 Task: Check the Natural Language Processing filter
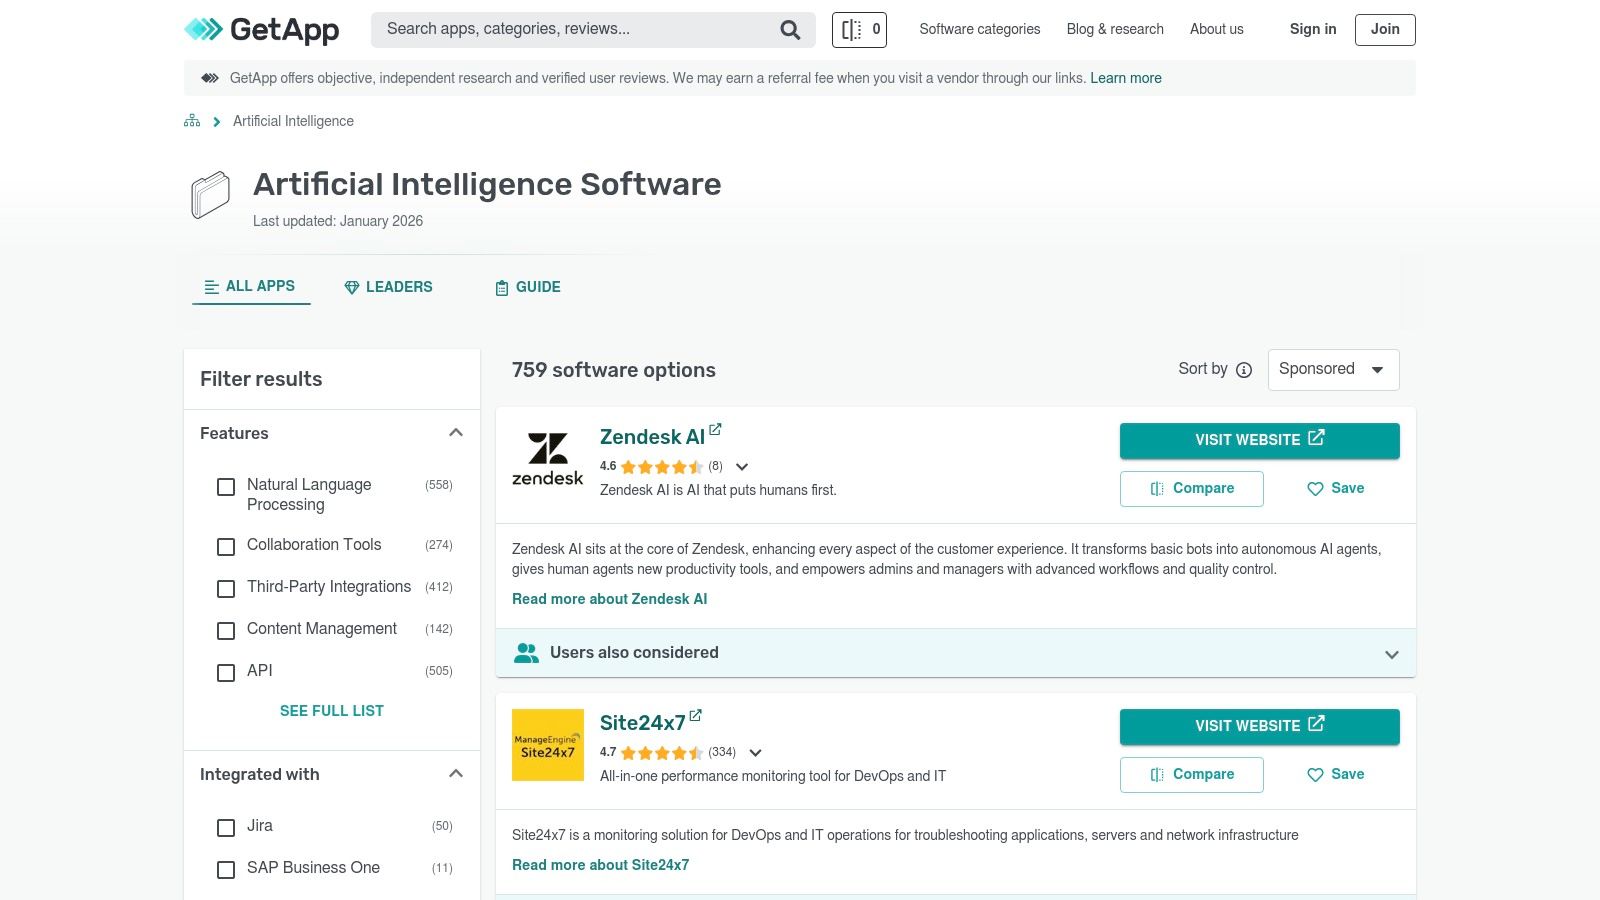coord(226,487)
